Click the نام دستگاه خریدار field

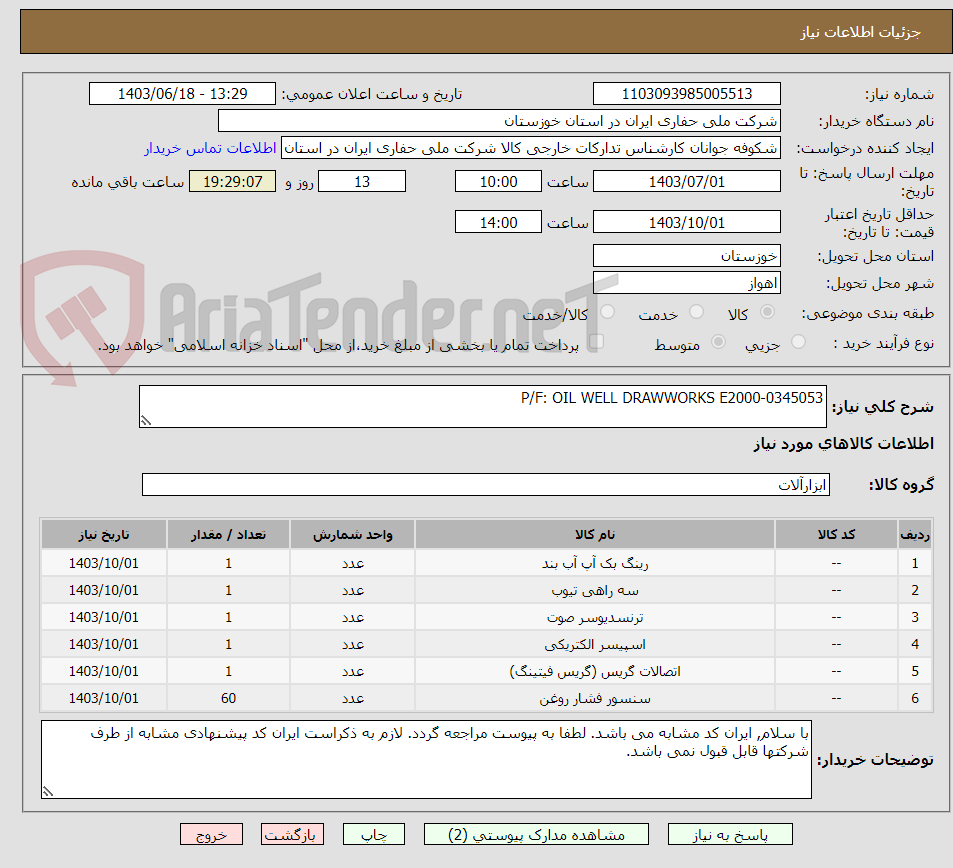(499, 120)
